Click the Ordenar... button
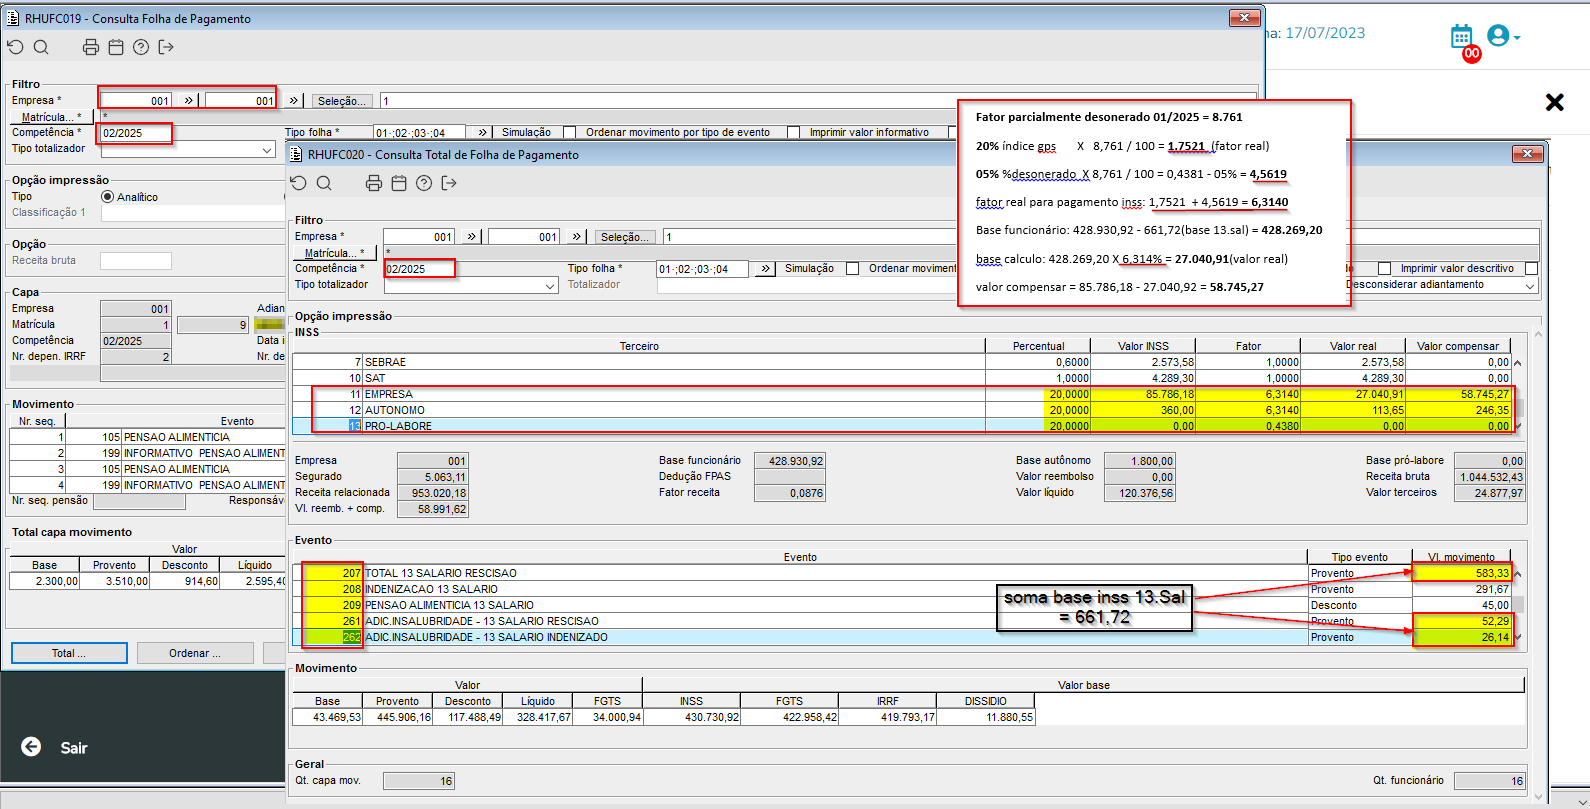 click(x=195, y=653)
